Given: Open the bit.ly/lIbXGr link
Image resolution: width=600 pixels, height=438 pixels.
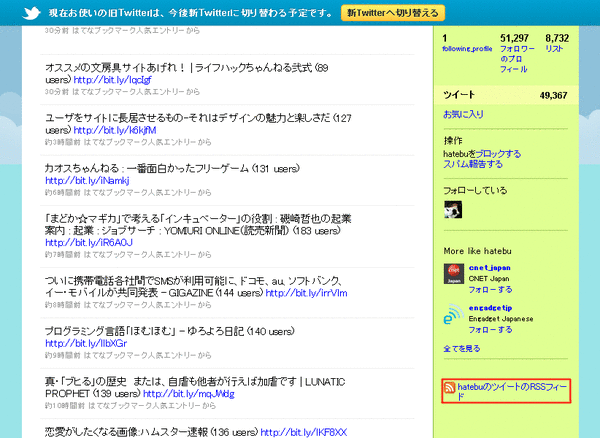Looking at the screenshot, I should pos(86,344).
